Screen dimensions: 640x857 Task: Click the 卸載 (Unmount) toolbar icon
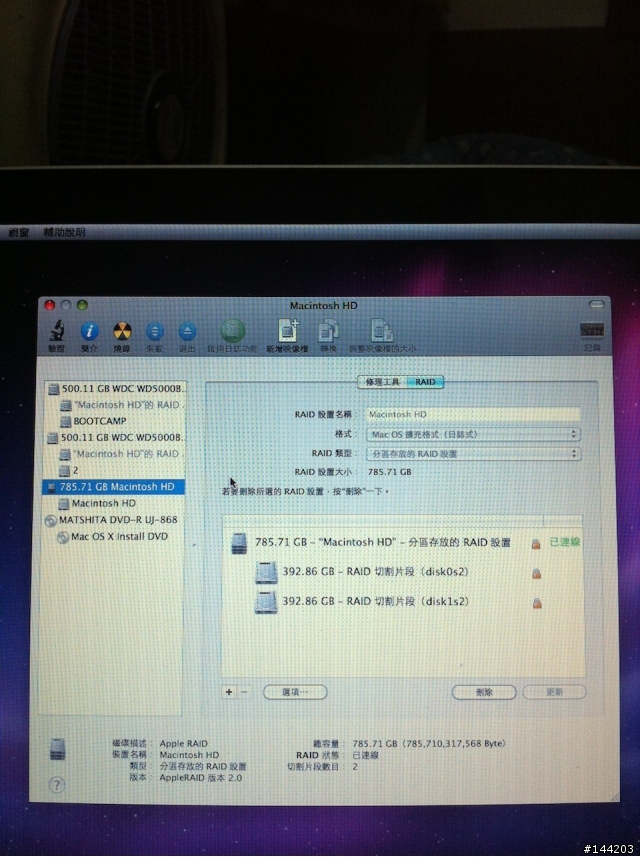tap(155, 331)
